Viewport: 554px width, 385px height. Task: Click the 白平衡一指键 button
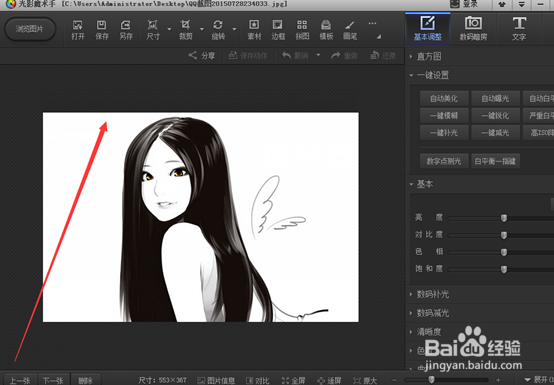pyautogui.click(x=495, y=161)
